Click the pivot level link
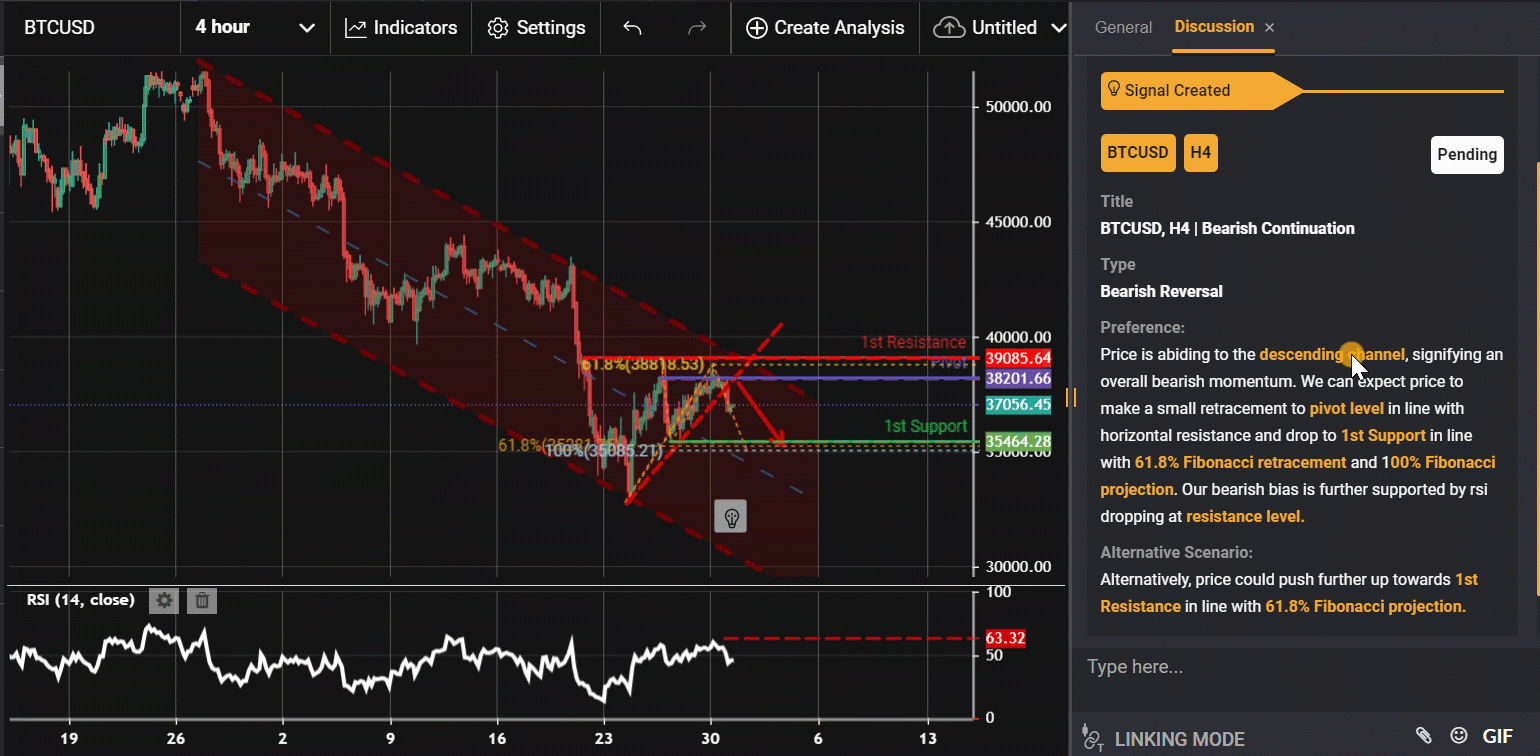 [1346, 408]
